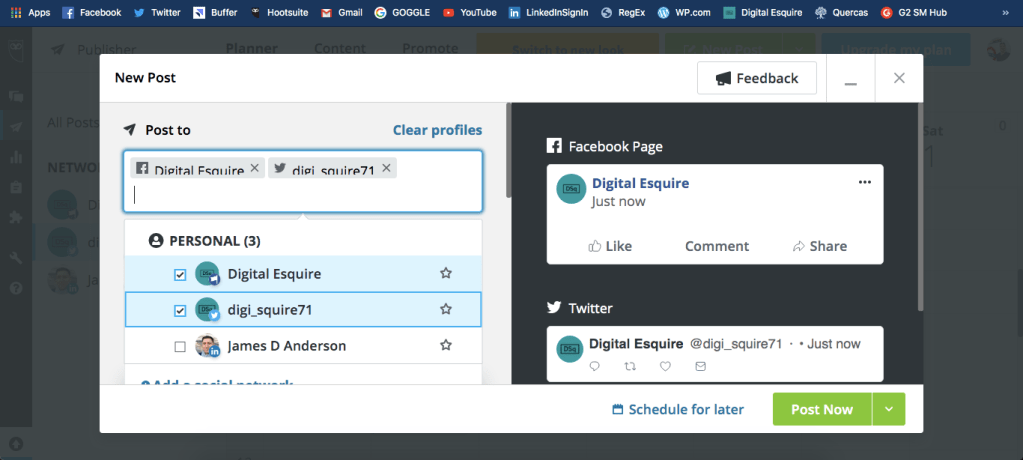This screenshot has height=460, width=1023.
Task: Click the heart icon in Twitter preview
Action: (x=665, y=367)
